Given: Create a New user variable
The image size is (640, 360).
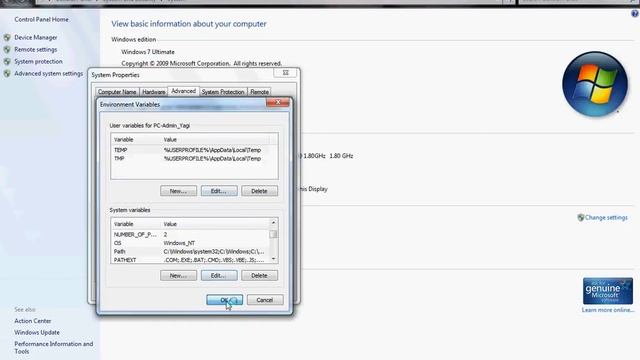Looking at the screenshot, I should [178, 191].
